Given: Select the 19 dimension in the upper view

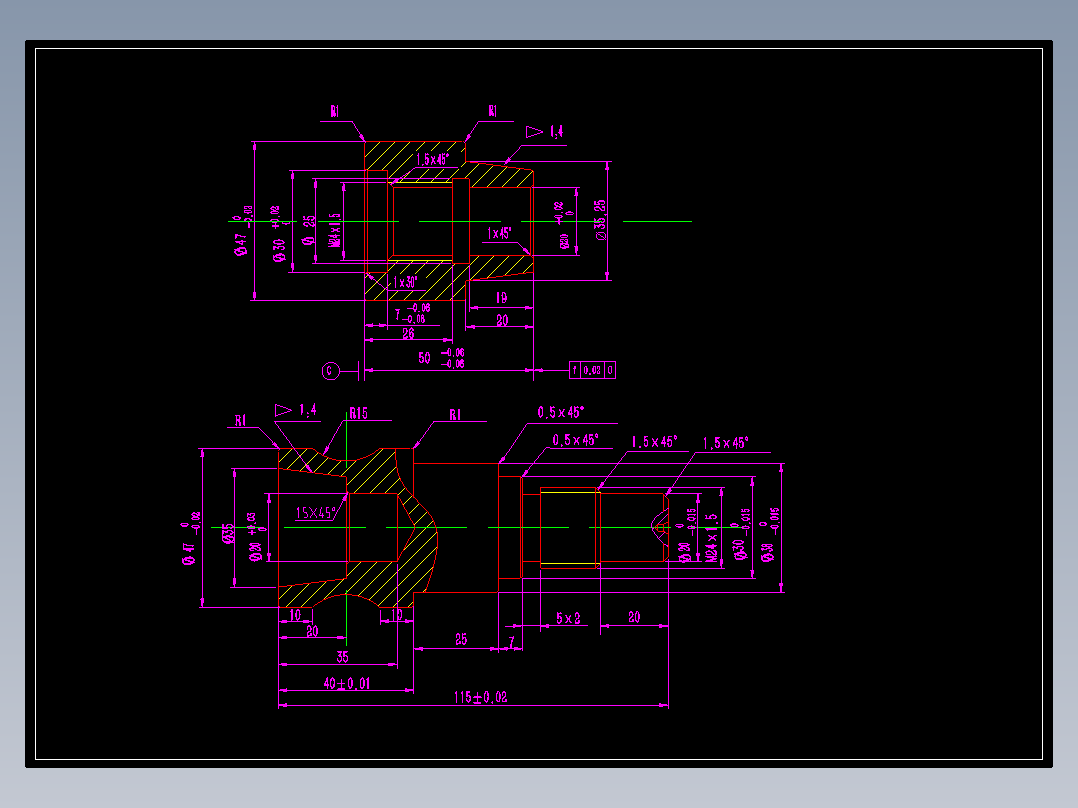Looking at the screenshot, I should tap(501, 298).
